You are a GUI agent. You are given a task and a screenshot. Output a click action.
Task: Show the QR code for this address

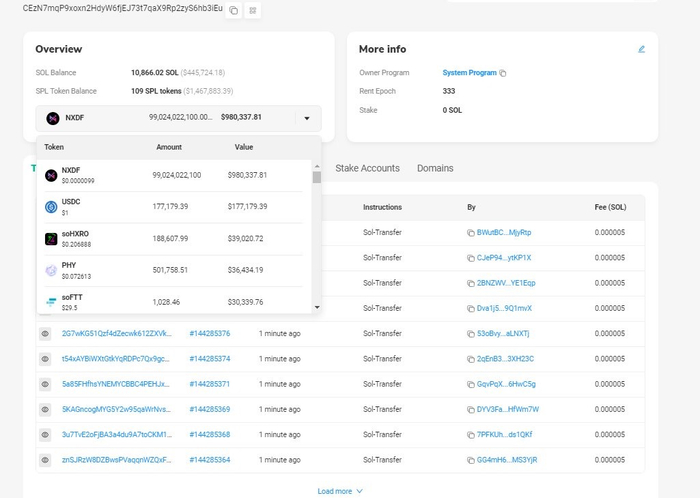click(x=252, y=10)
